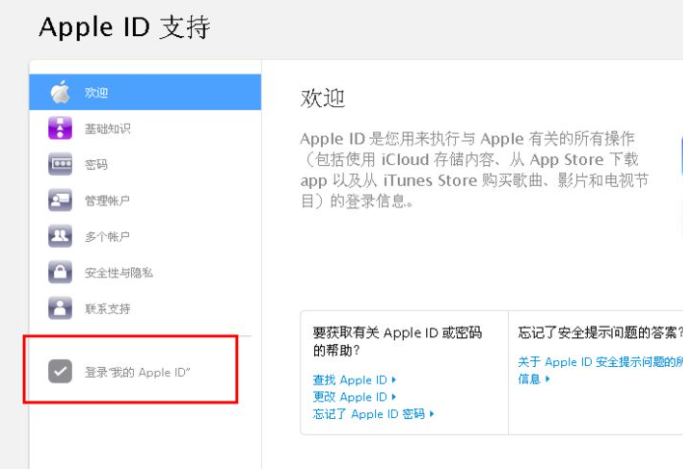The height and width of the screenshot is (469, 683).
Task: Click the 多个帐户 two-people icon
Action: click(x=61, y=237)
